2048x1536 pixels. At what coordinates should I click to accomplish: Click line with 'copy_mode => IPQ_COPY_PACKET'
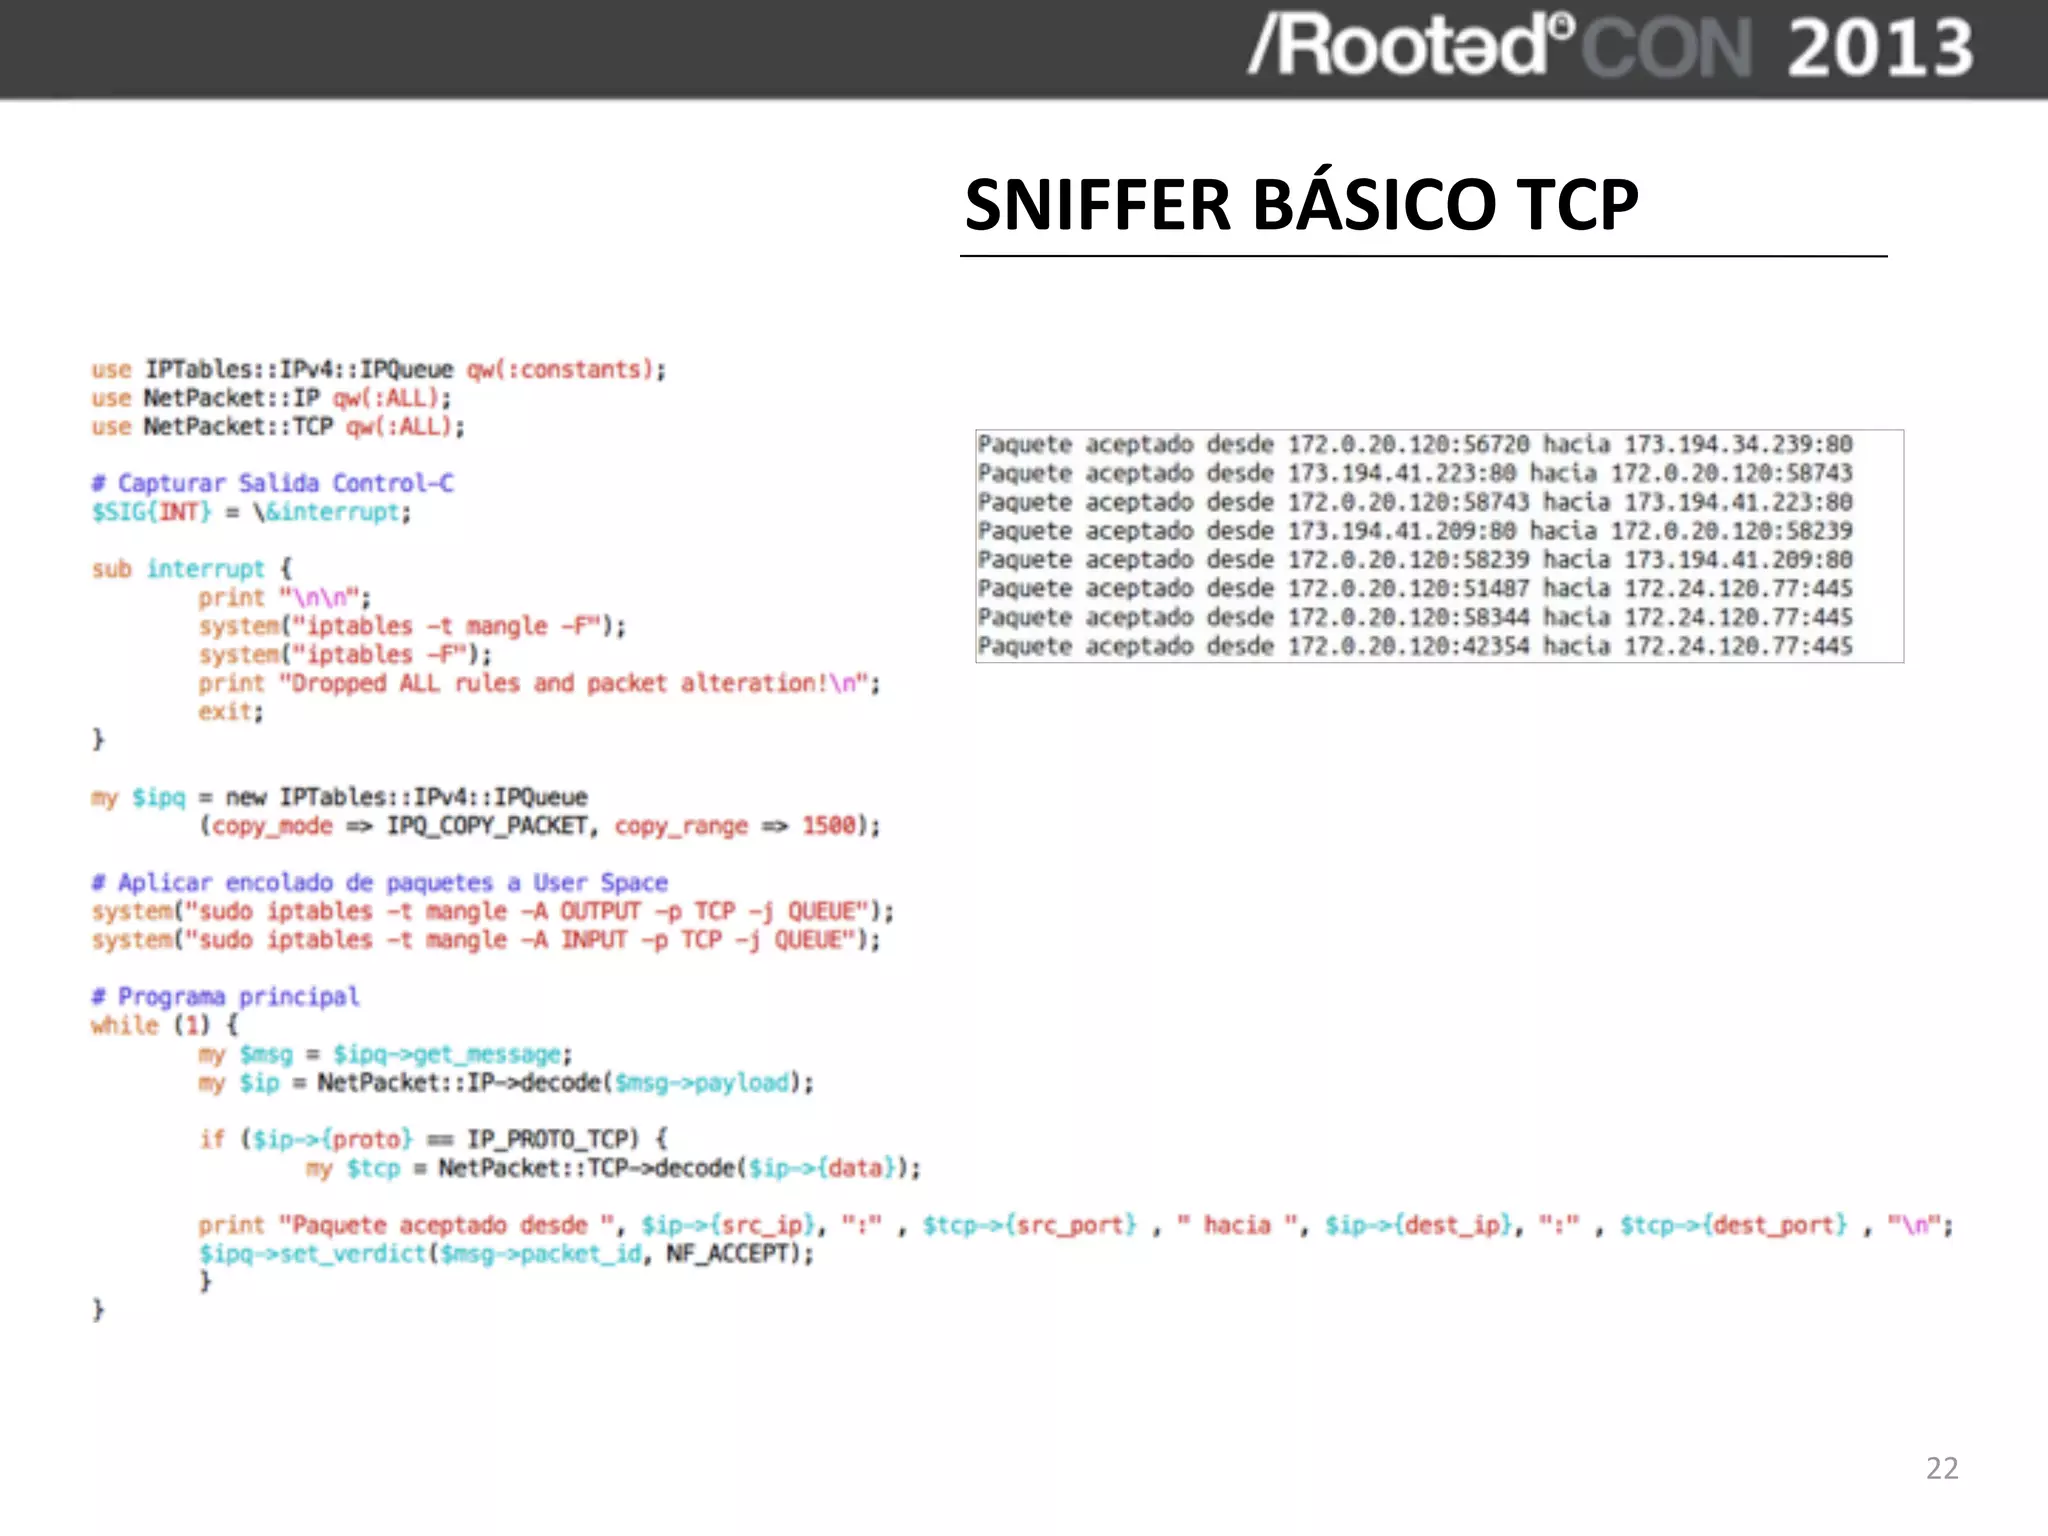coord(540,826)
